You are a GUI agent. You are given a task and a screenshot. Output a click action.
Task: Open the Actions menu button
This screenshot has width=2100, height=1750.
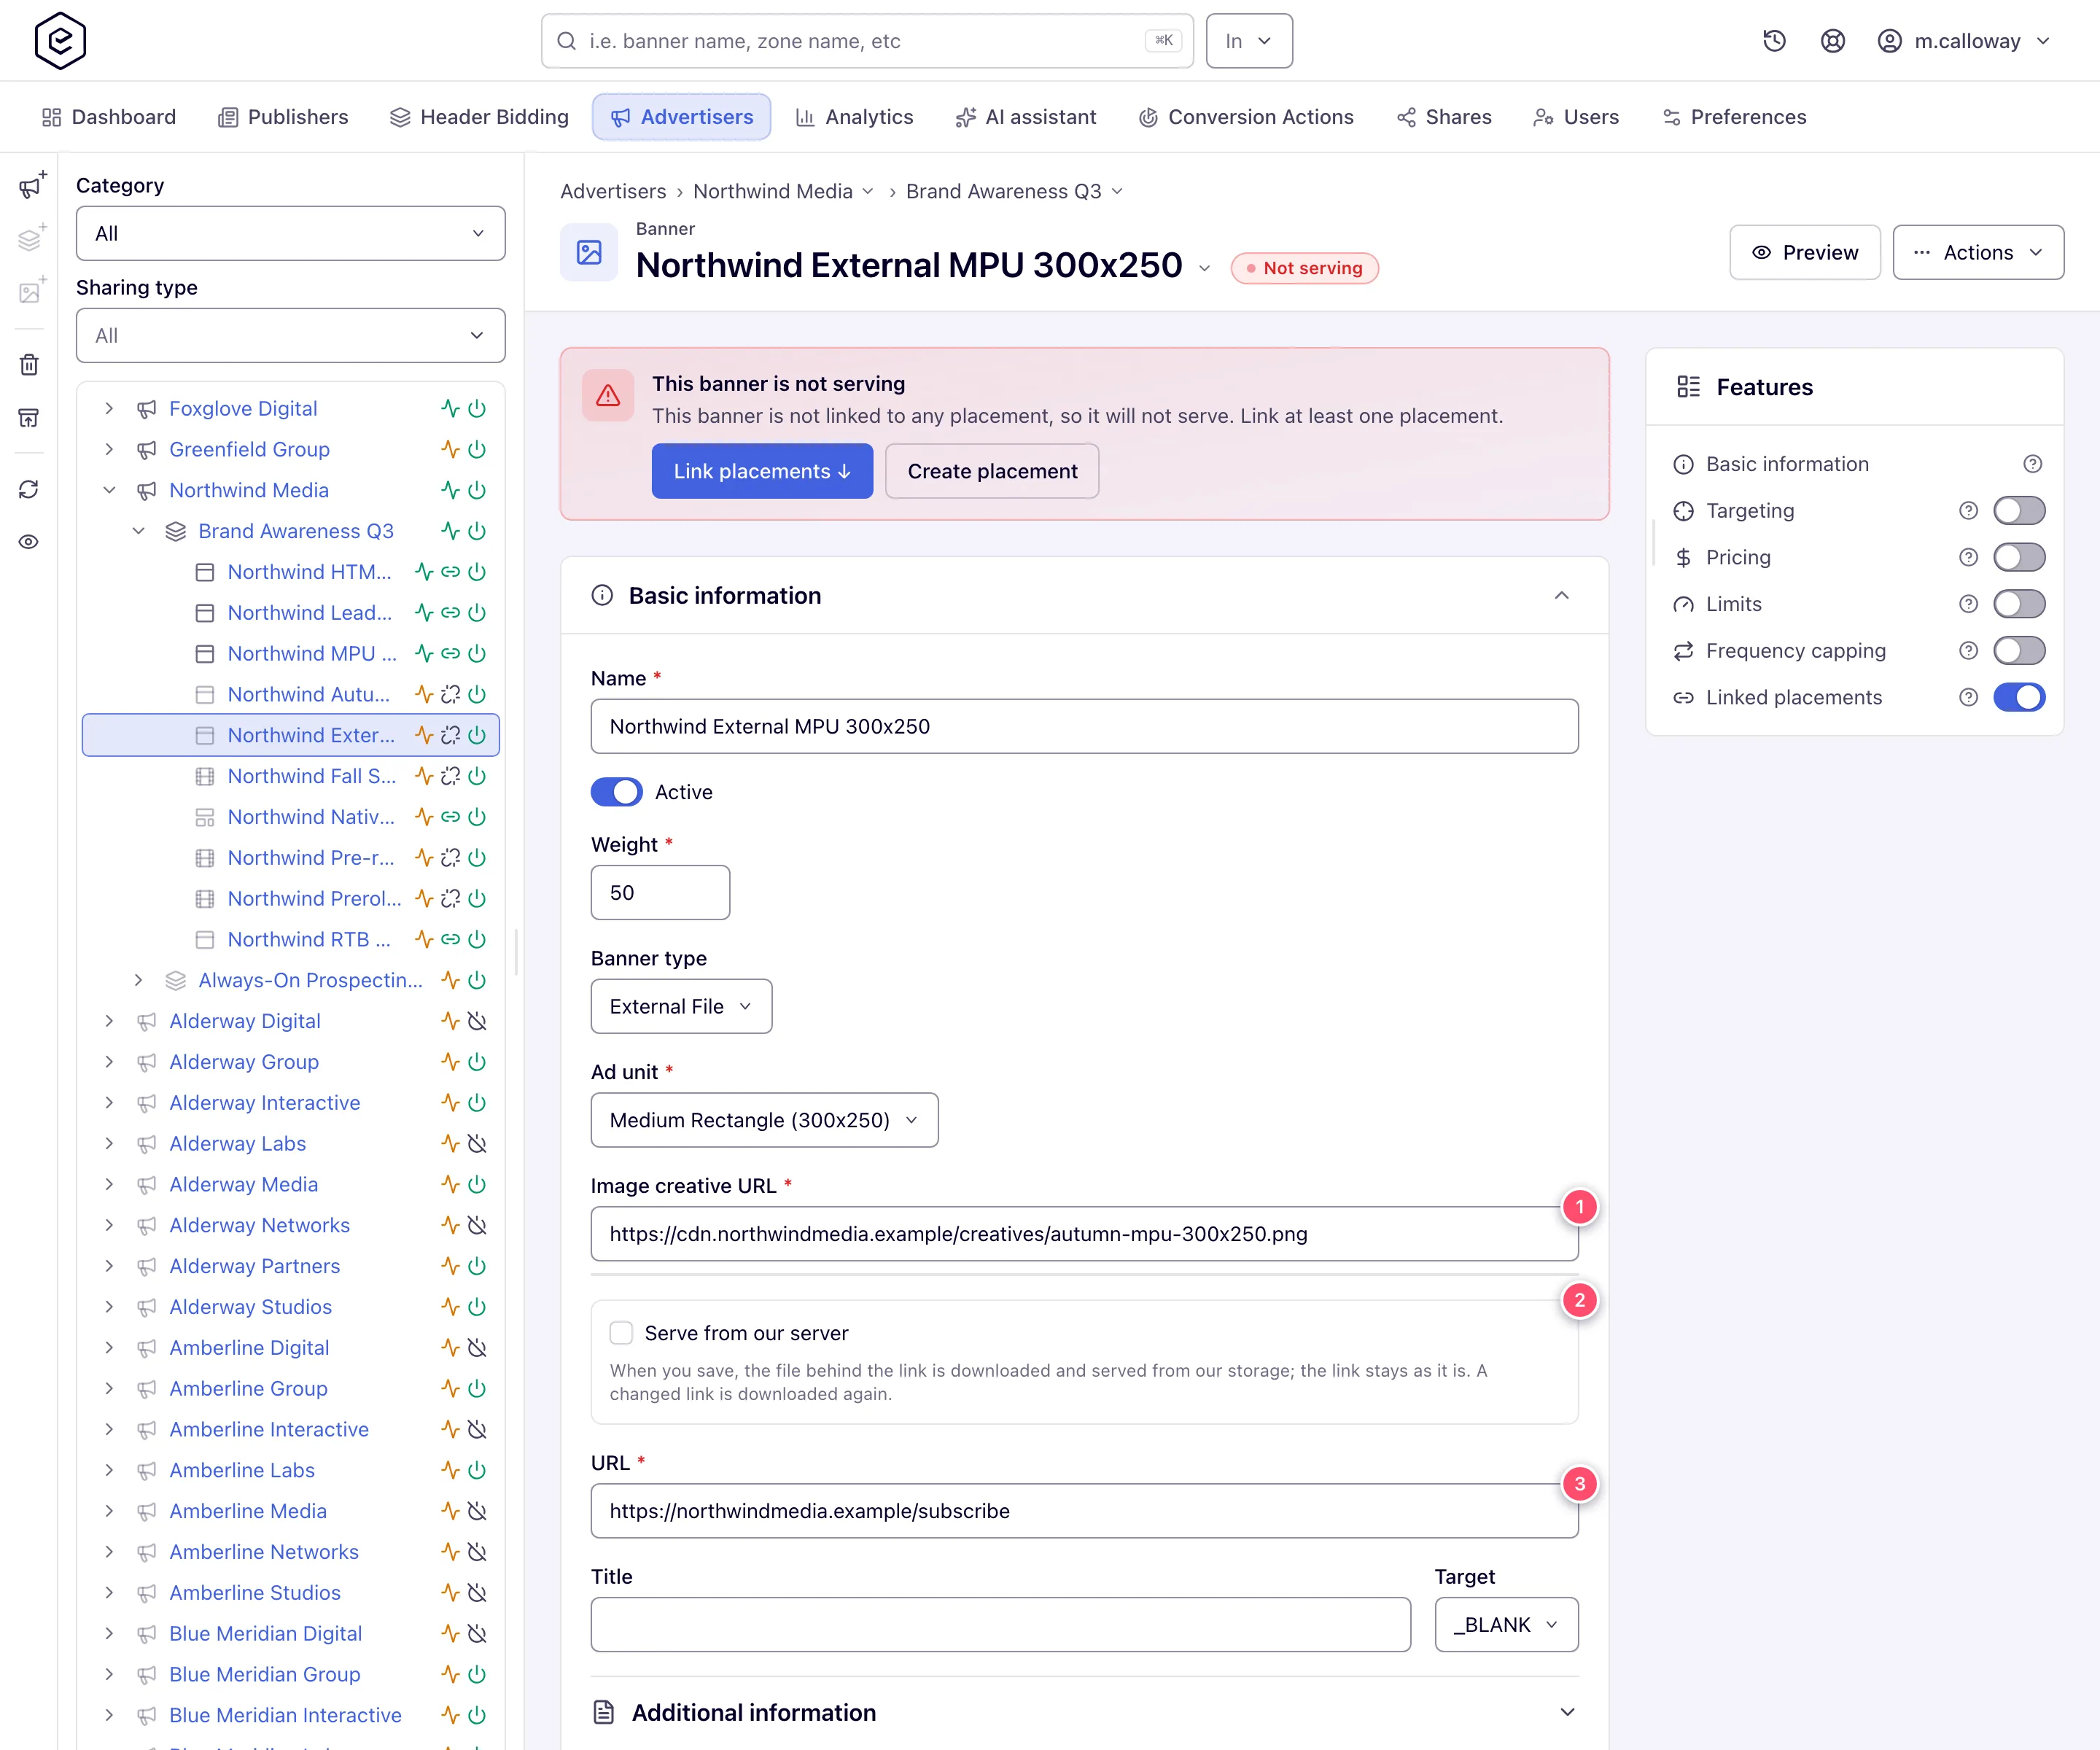tap(1978, 252)
